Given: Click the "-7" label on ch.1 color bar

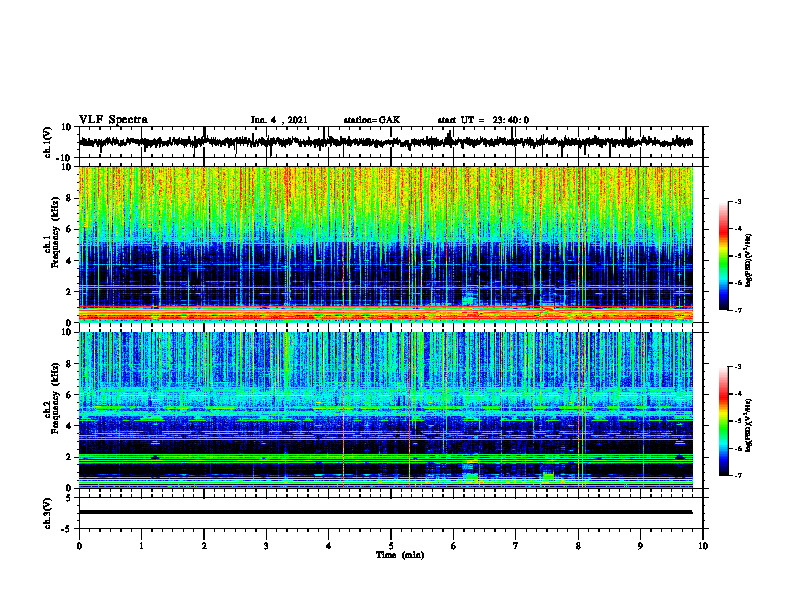Looking at the screenshot, I should (738, 310).
